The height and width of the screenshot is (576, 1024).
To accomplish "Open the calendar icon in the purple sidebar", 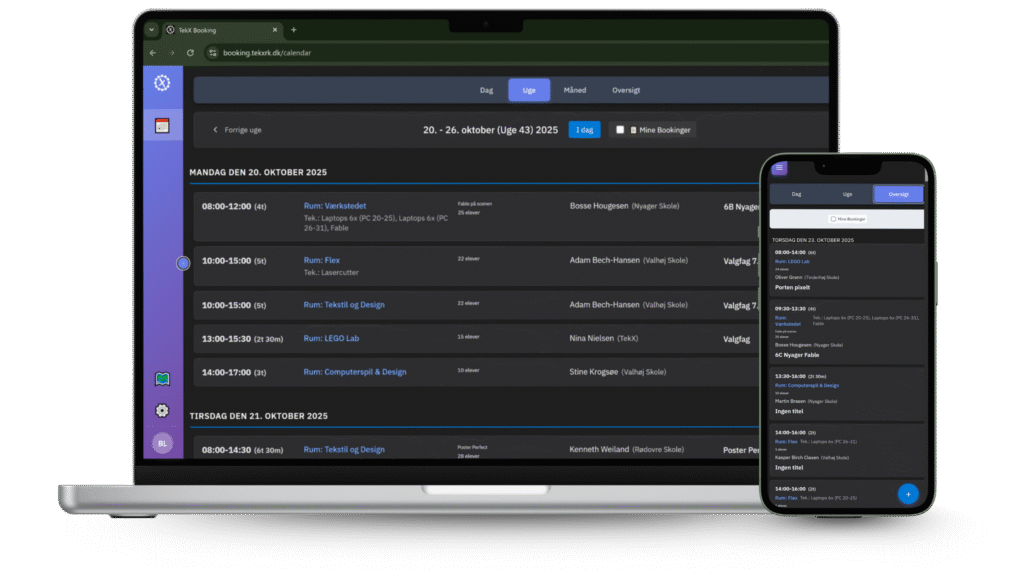I will pos(161,124).
